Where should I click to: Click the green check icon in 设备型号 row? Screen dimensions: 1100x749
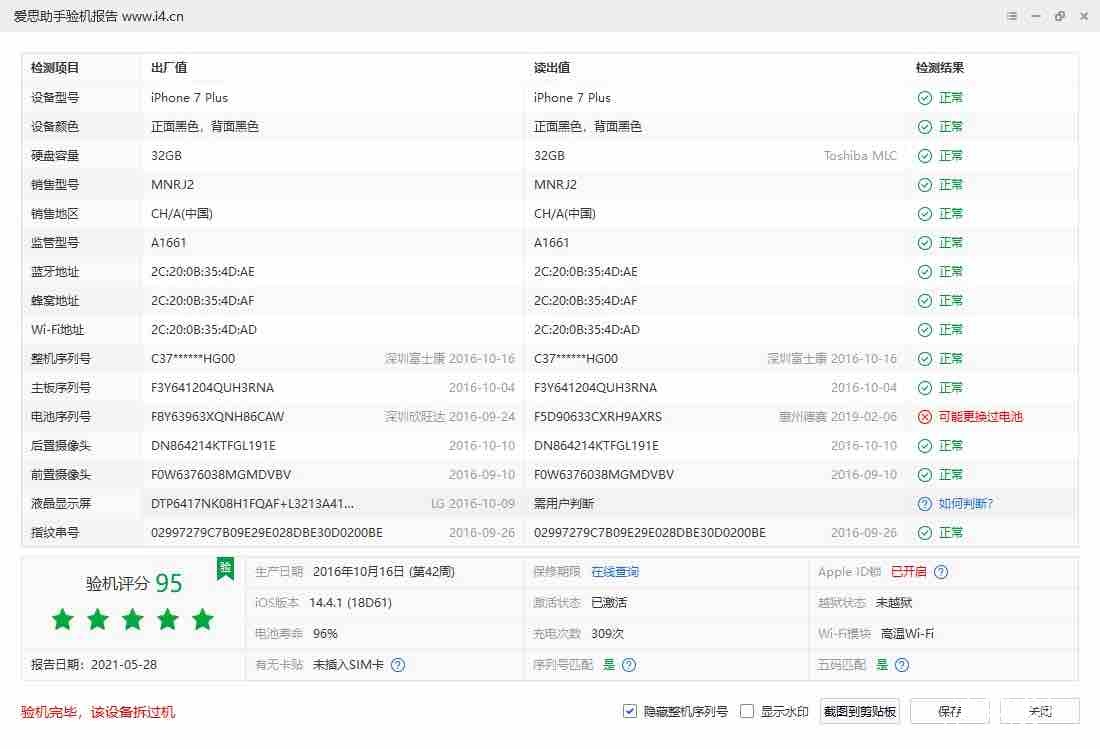(925, 97)
